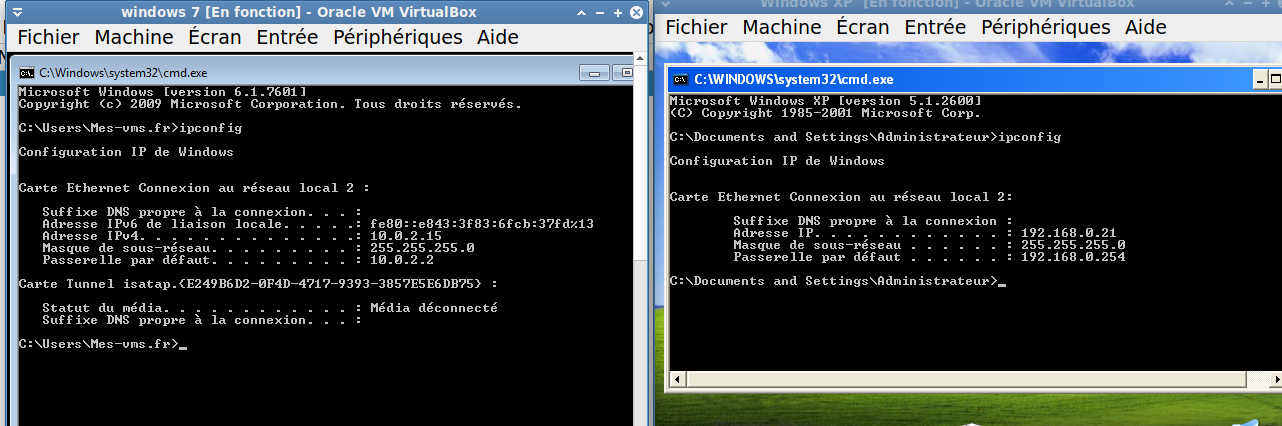Open Machine menu in Windows 7 VirtualBox window
1282x426 pixels.
tap(134, 37)
